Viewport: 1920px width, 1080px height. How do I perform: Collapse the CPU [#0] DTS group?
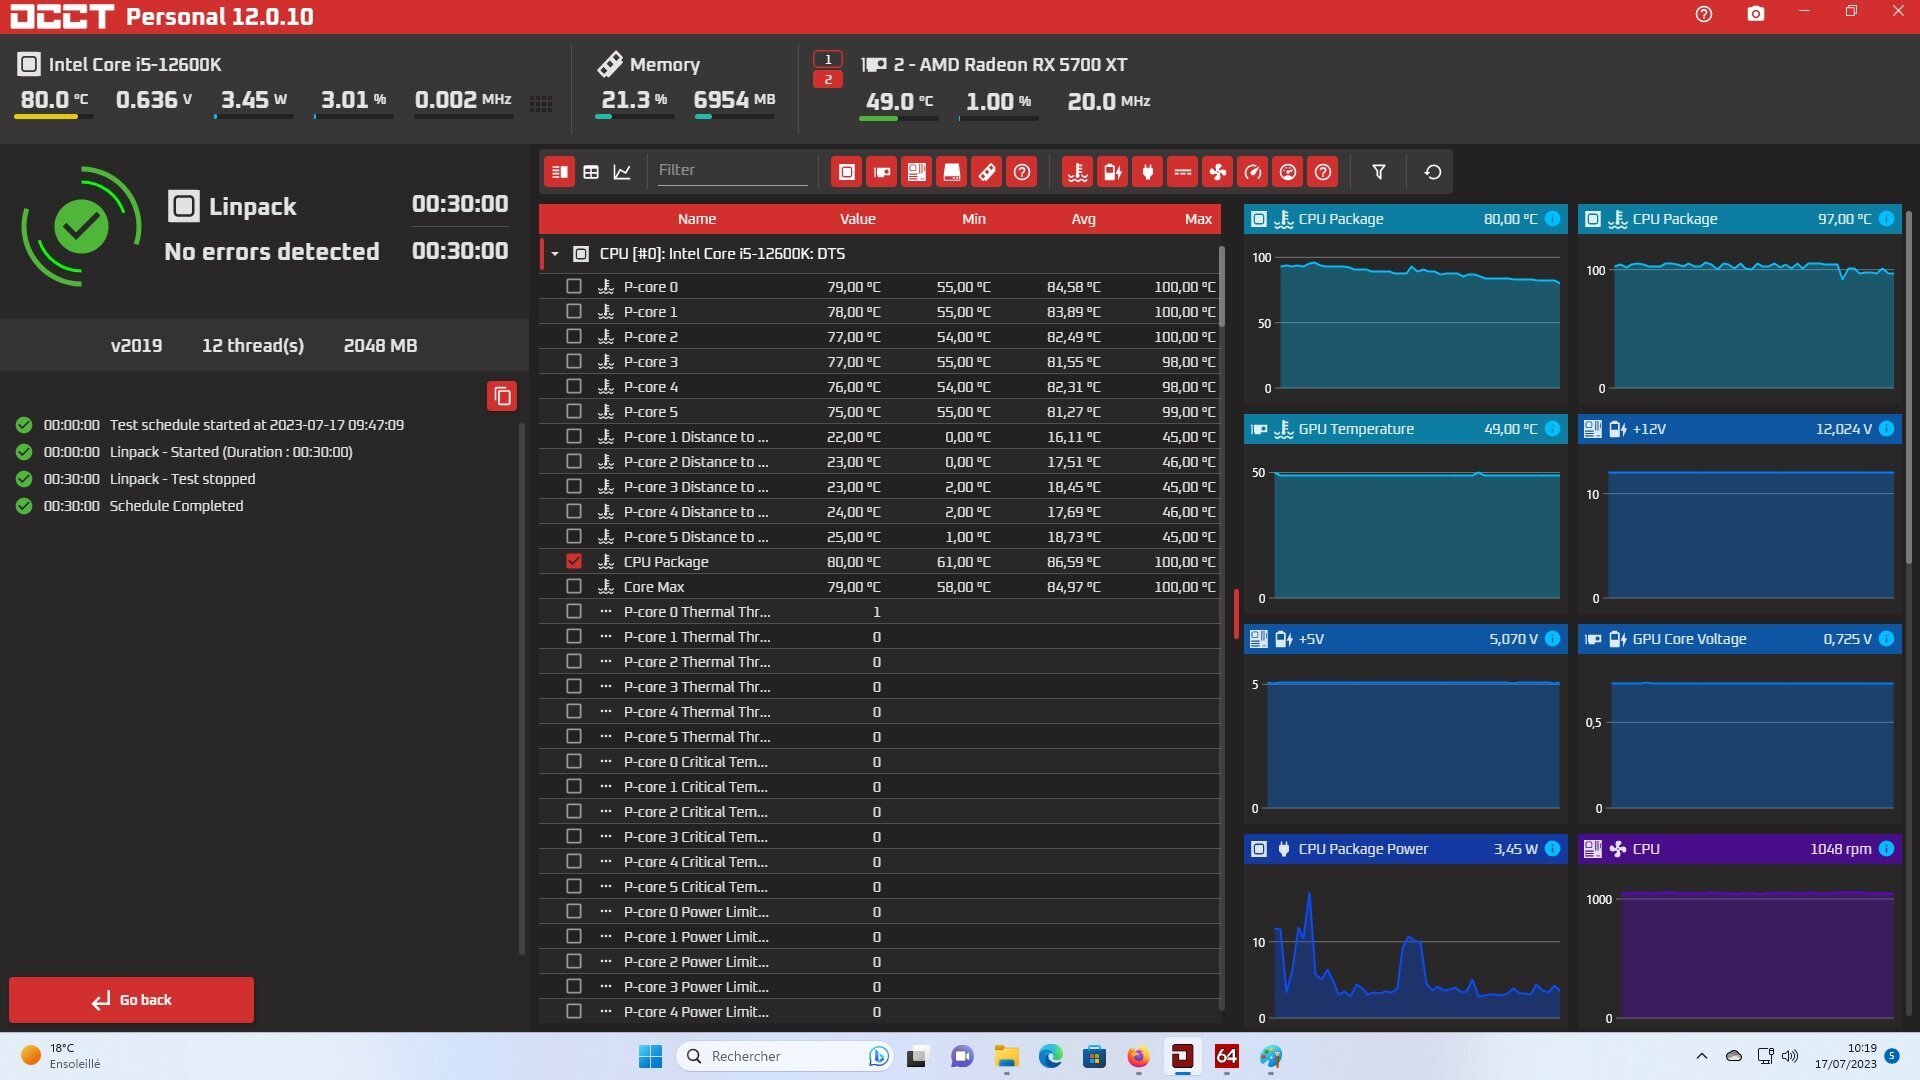[x=555, y=254]
